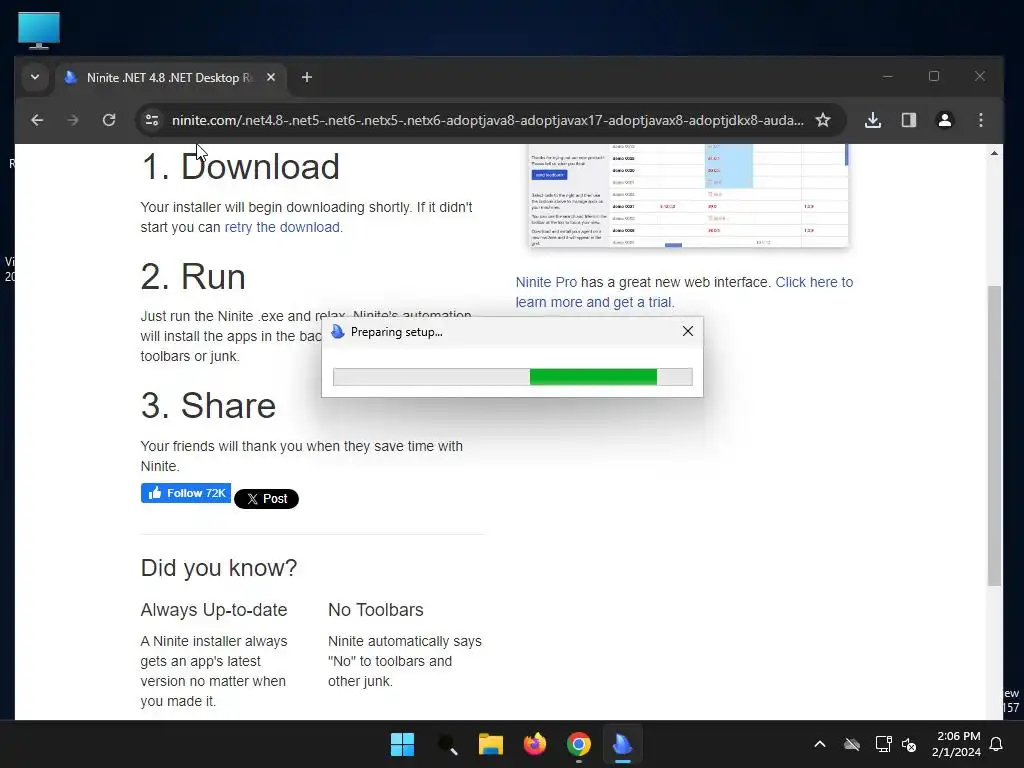Open taskbar Search icon
1024x768 pixels.
tap(447, 744)
